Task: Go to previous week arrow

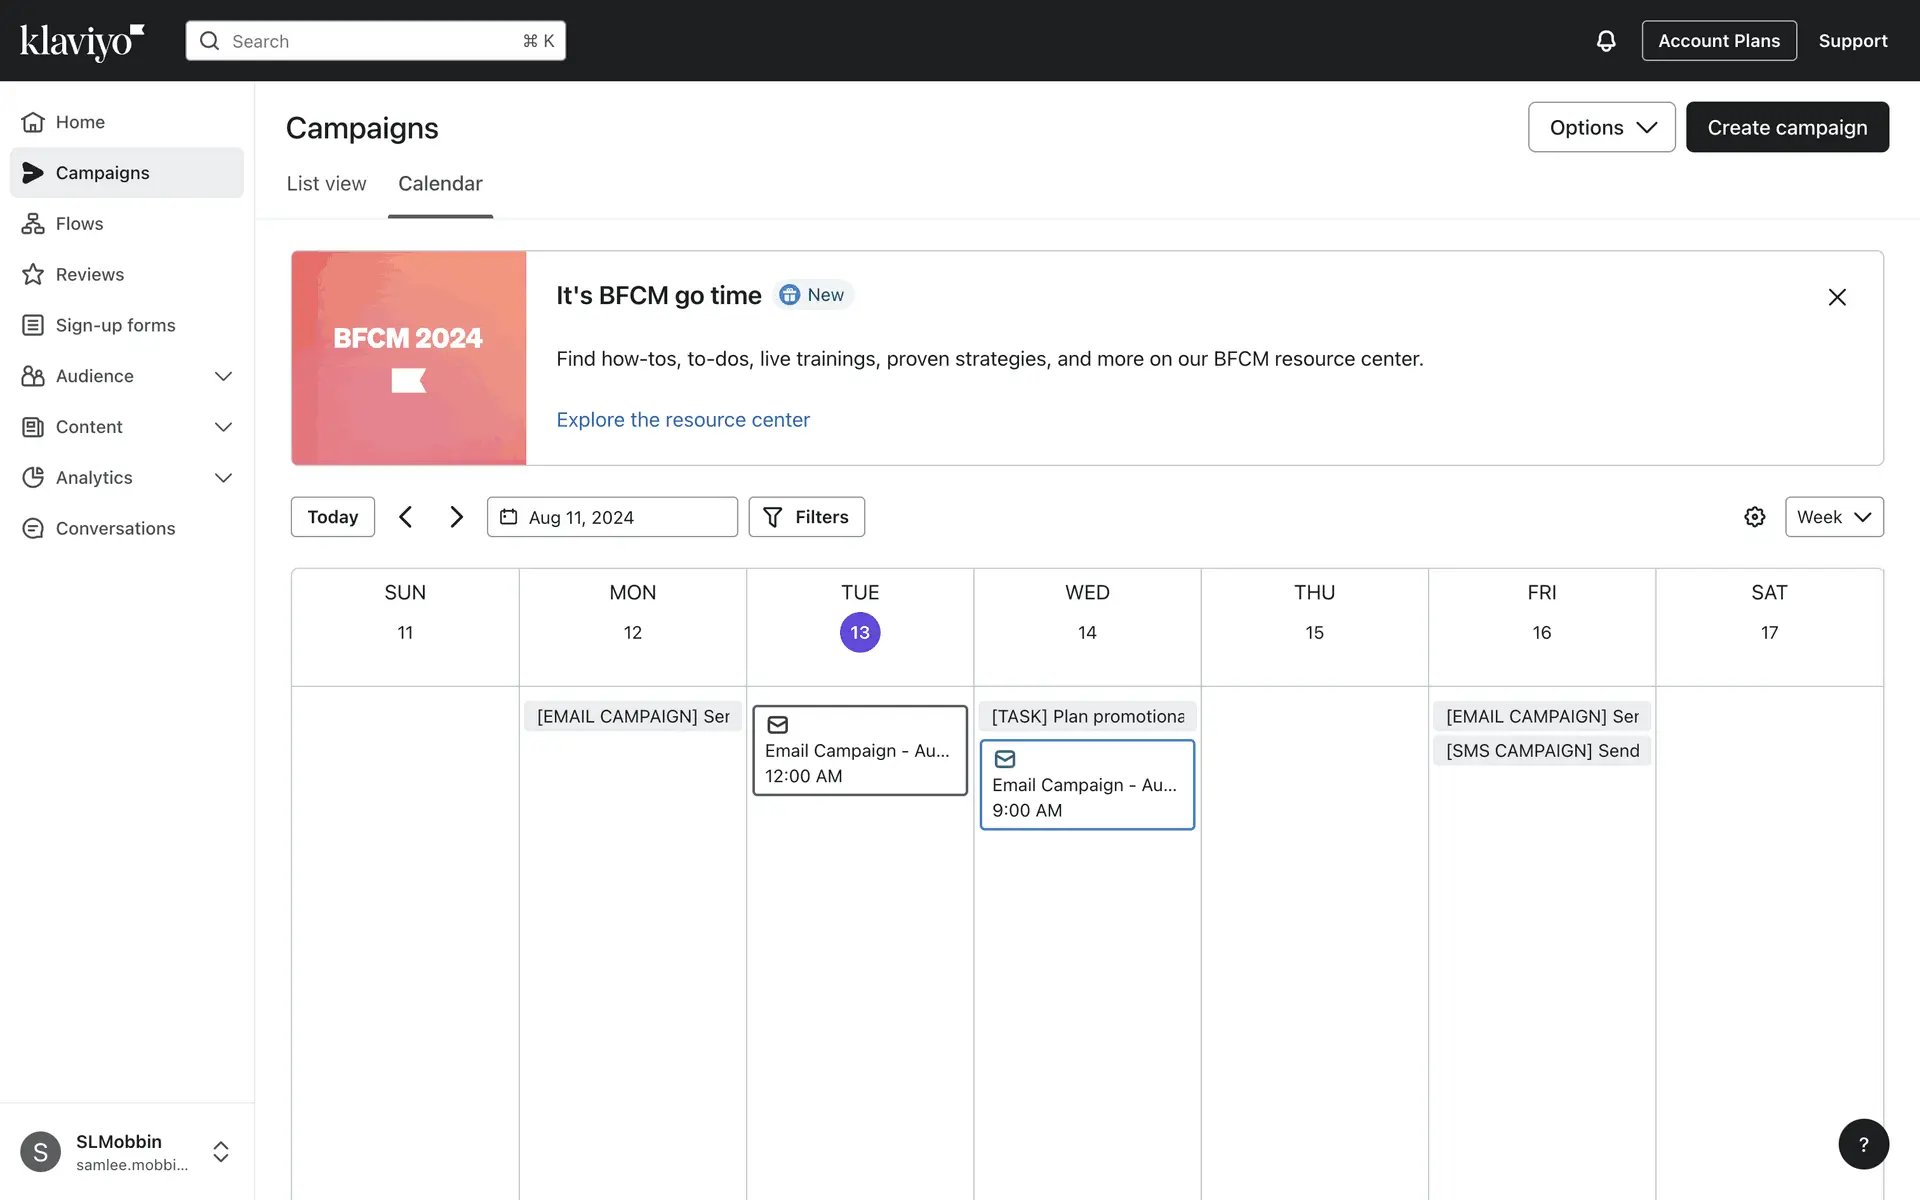Action: [x=406, y=517]
